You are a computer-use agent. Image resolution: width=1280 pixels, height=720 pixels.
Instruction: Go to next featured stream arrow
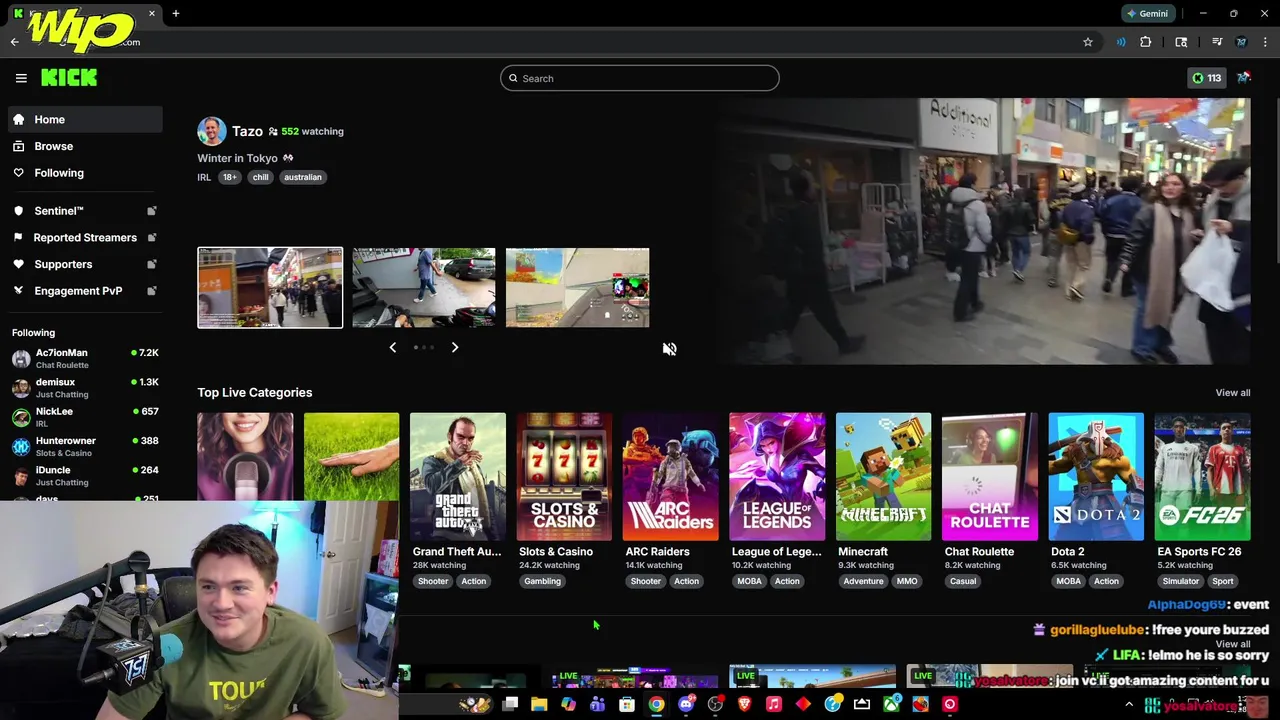[455, 347]
